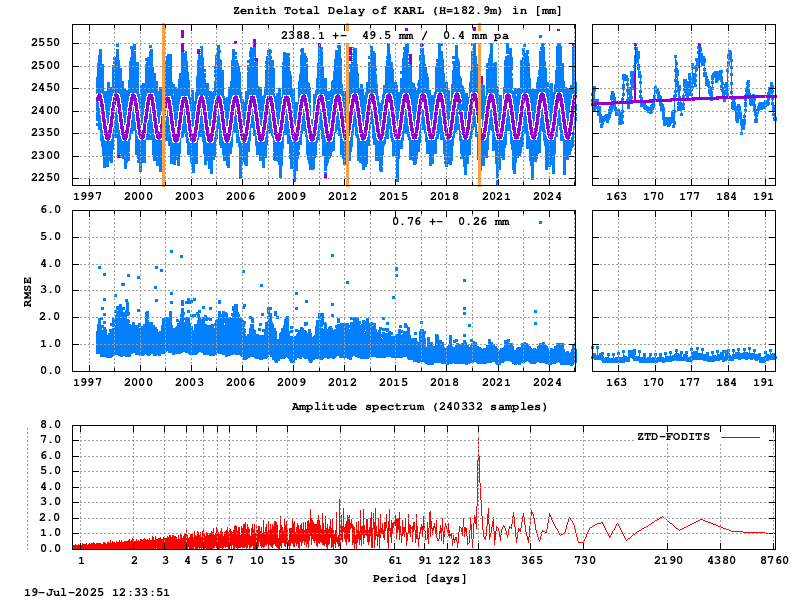The width and height of the screenshot is (800, 600).
Task: Click the '2015' year label under the RMSE plot
Action: pyautogui.click(x=393, y=382)
